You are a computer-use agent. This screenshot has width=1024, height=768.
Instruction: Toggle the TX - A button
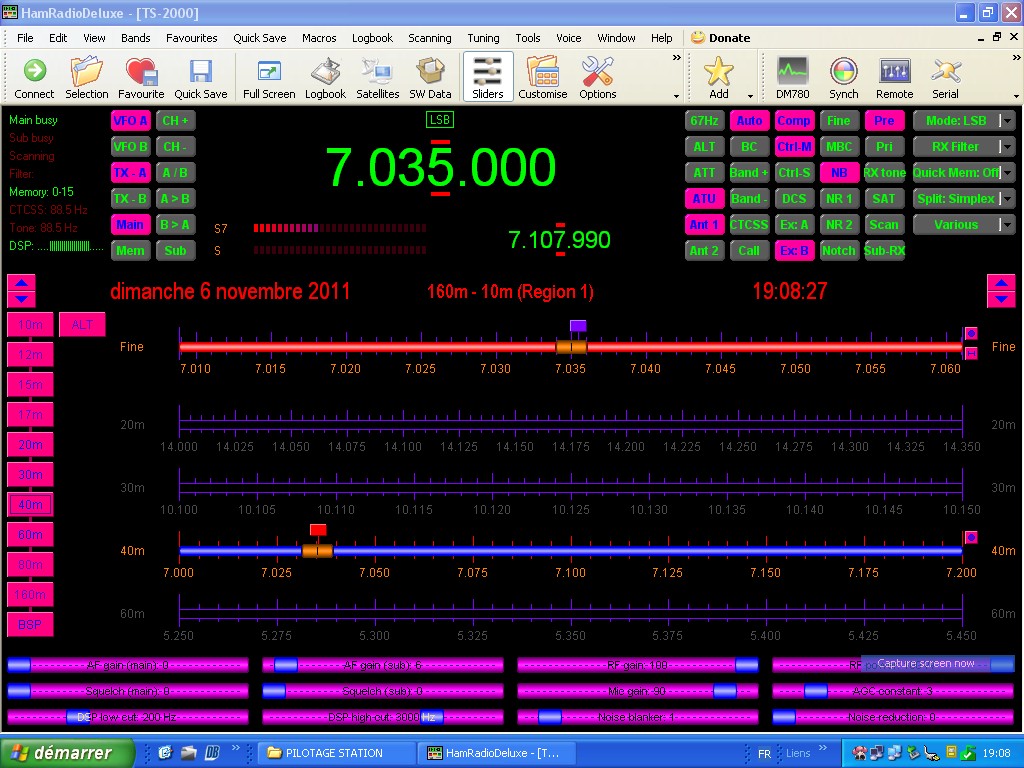(x=131, y=172)
